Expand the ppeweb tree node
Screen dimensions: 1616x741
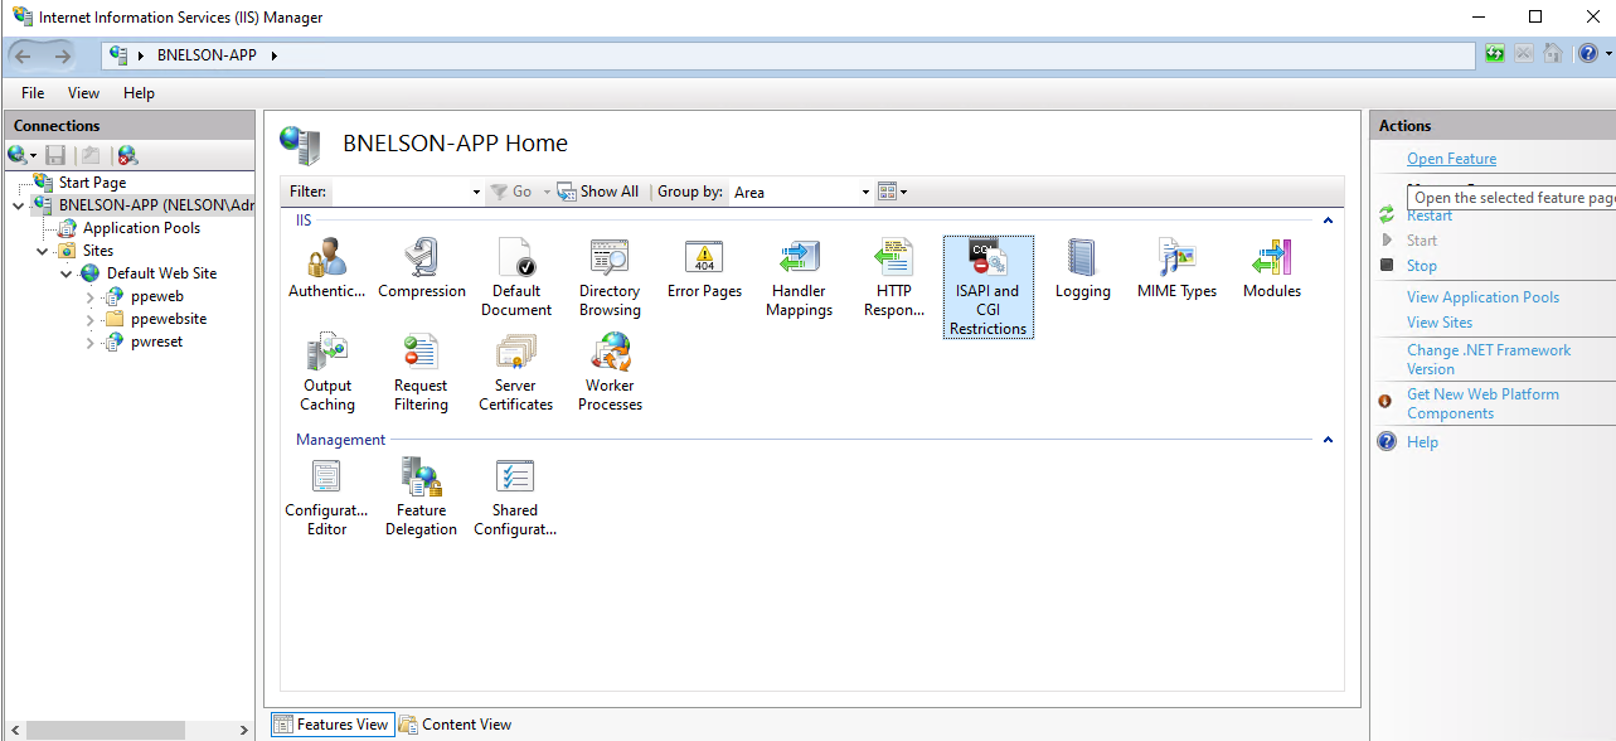click(x=90, y=297)
